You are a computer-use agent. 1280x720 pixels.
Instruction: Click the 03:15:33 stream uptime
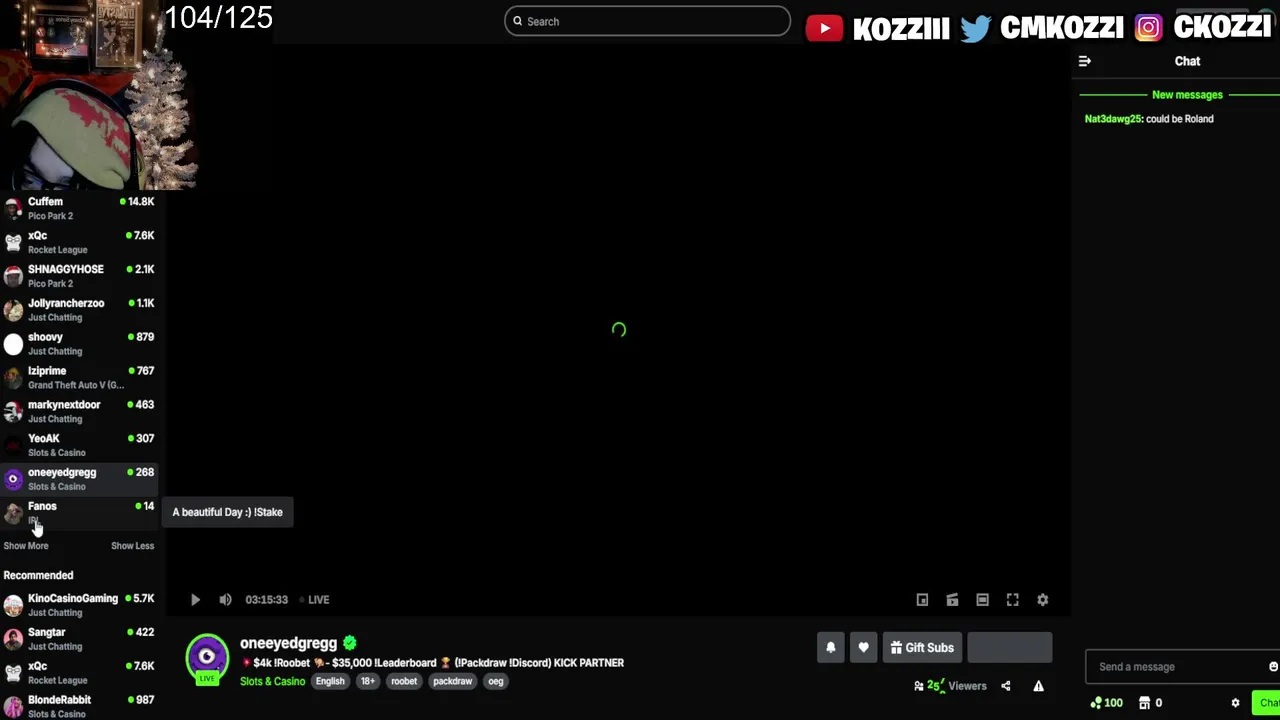point(266,600)
